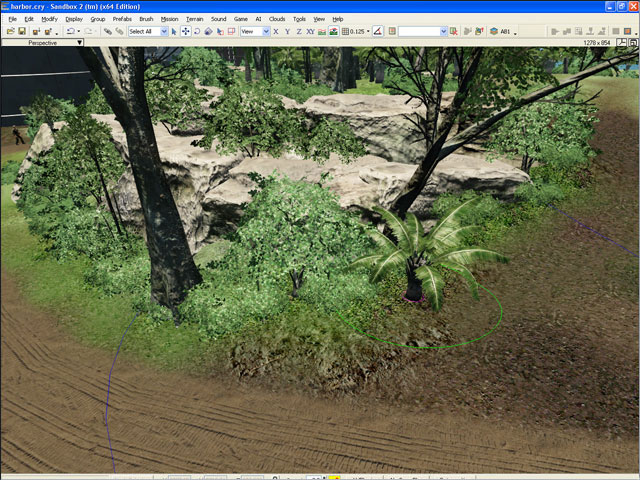Open the layer stack icon beside AB1
The image size is (640, 480).
tap(494, 31)
